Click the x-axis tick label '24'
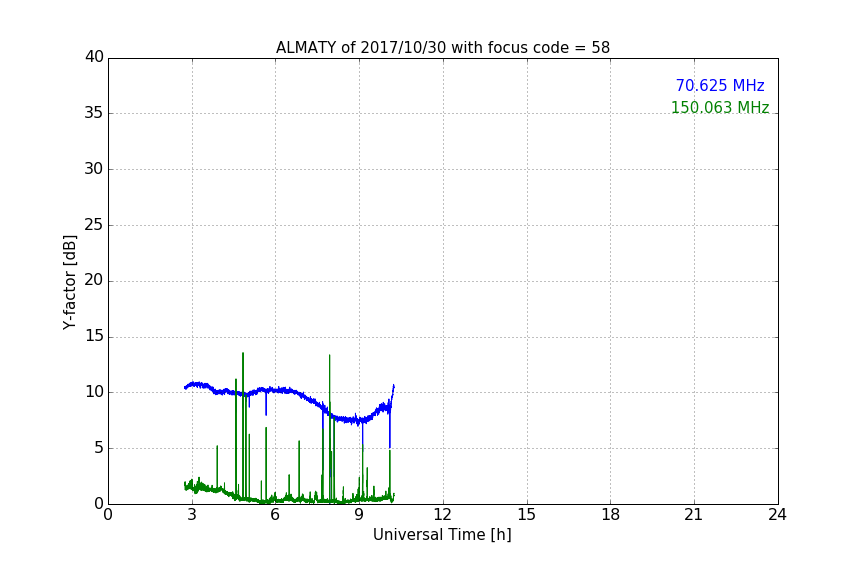 pyautogui.click(x=777, y=515)
